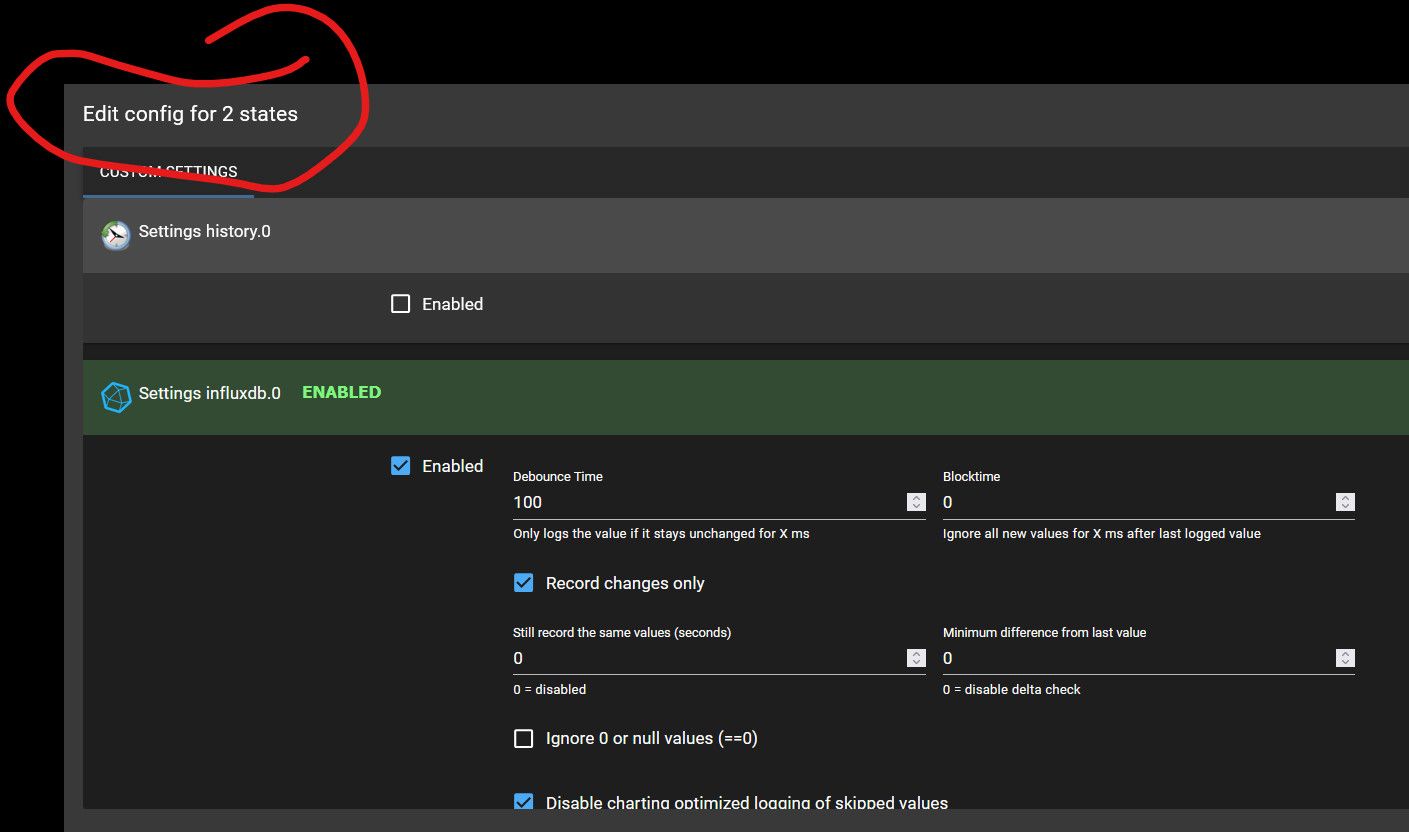Collapse the Settings influxdb.0 section header

(746, 397)
